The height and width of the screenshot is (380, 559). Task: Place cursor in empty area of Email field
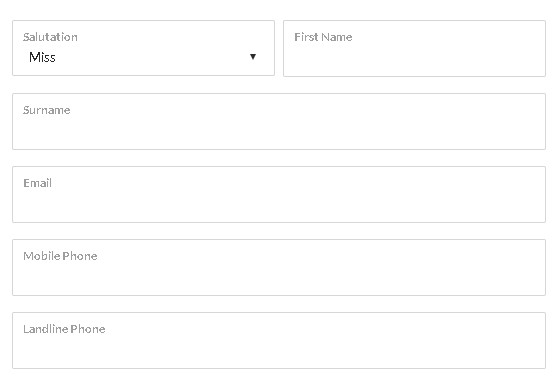(x=279, y=205)
